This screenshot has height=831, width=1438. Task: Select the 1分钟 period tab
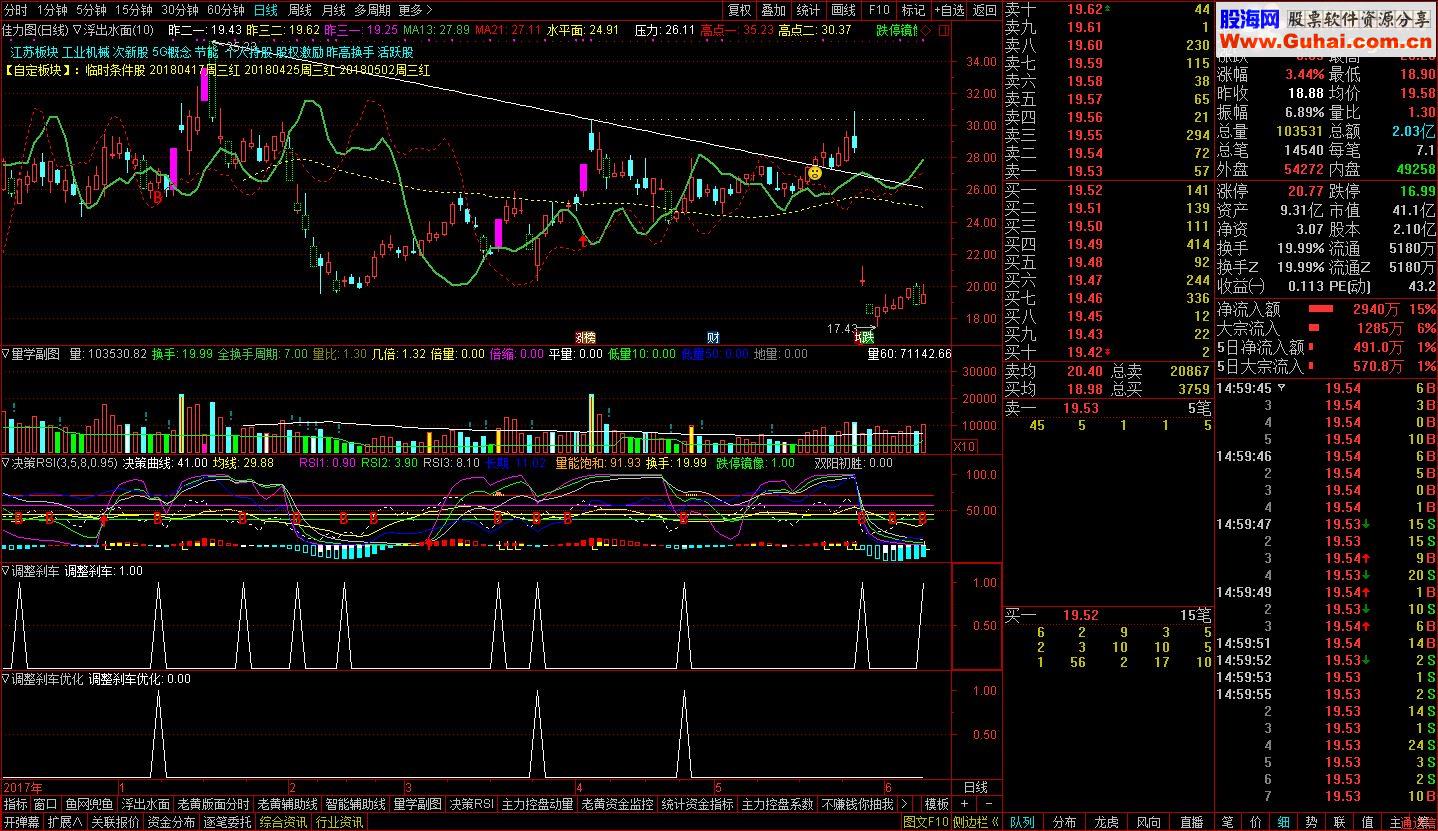[53, 10]
